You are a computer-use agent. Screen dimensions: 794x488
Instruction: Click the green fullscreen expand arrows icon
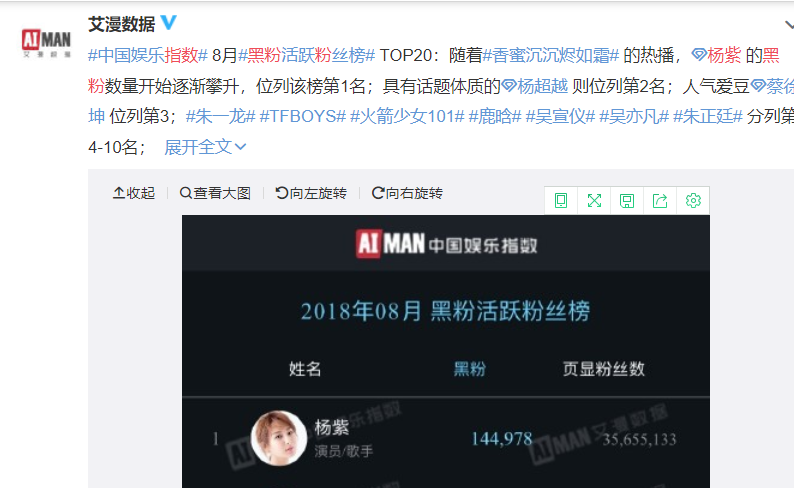click(x=594, y=201)
